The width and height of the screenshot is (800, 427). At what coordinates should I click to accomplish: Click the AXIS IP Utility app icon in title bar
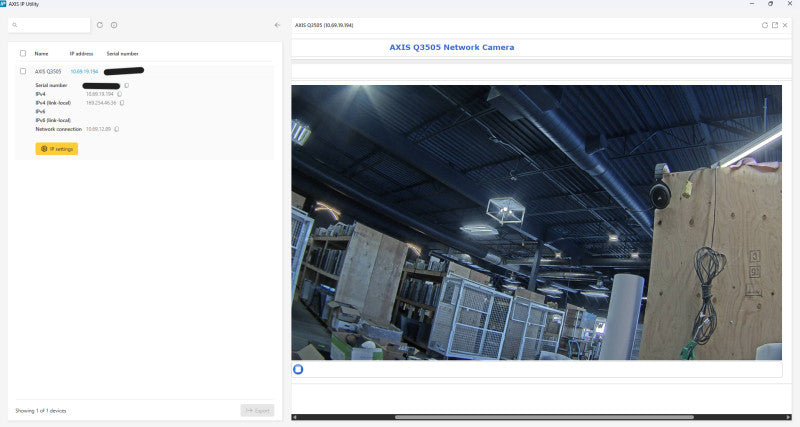coord(3,4)
